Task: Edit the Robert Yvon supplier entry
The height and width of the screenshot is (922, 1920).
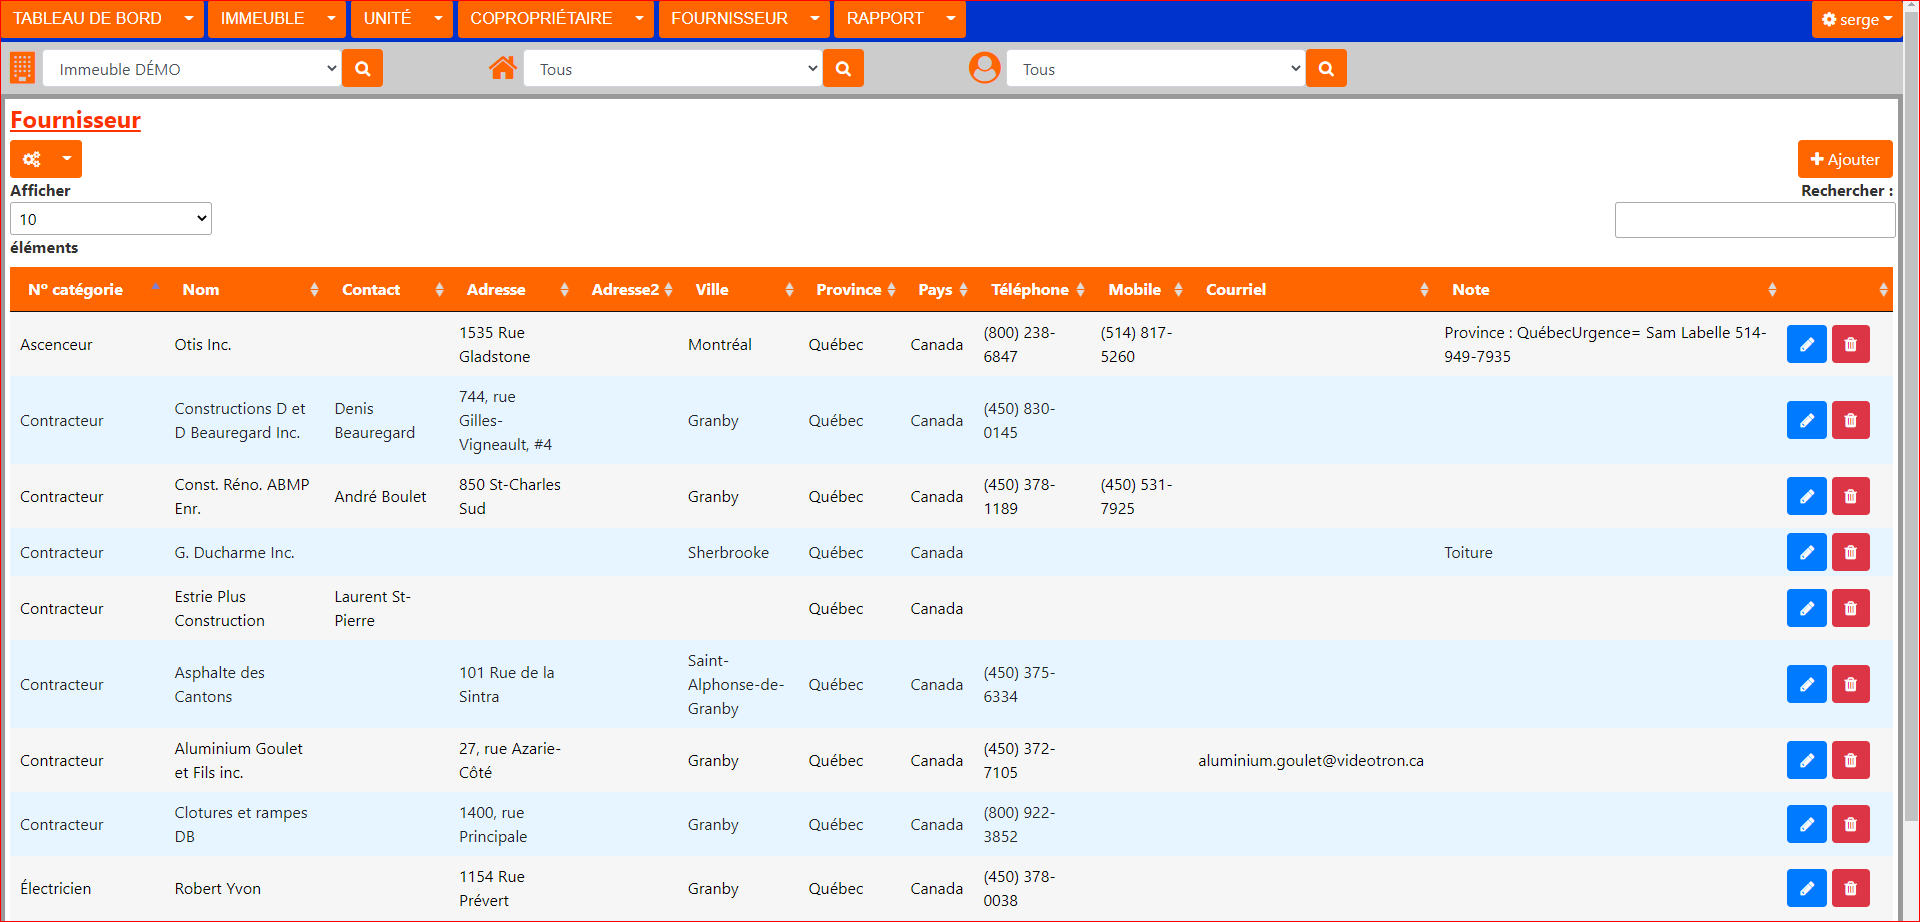Action: coord(1806,888)
